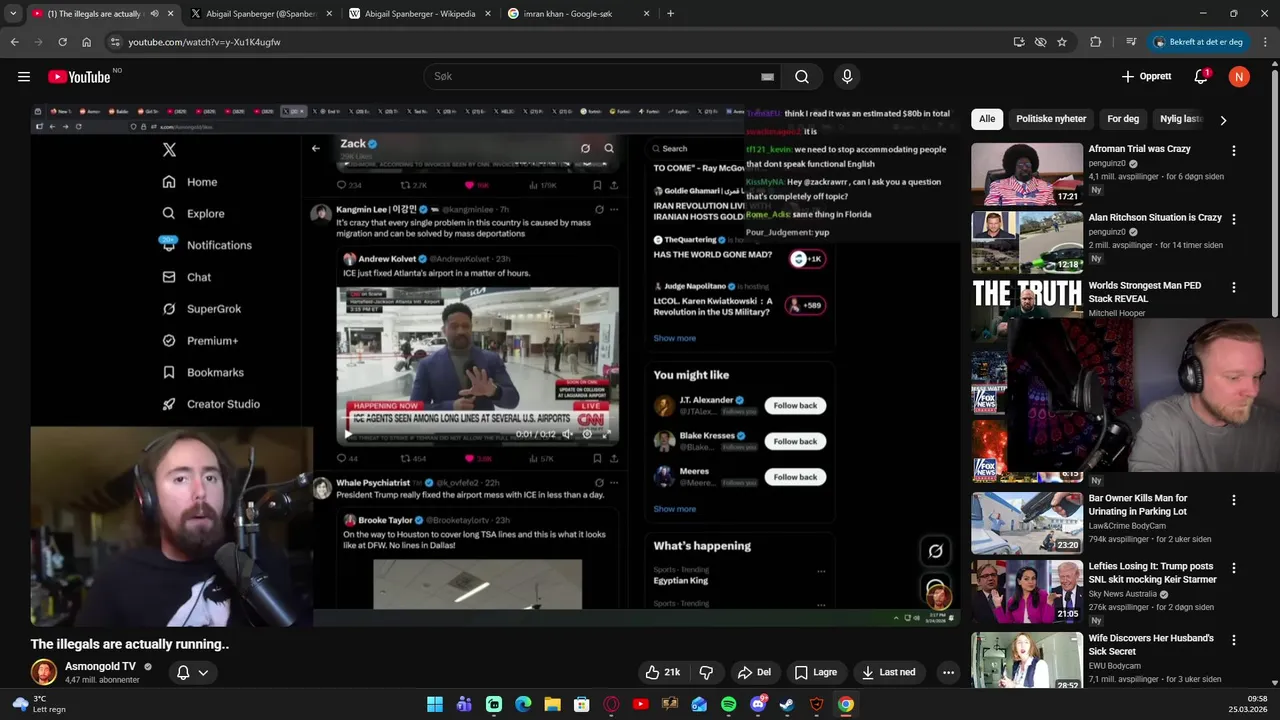The height and width of the screenshot is (720, 1280).
Task: Click the Del share button
Action: click(x=755, y=672)
